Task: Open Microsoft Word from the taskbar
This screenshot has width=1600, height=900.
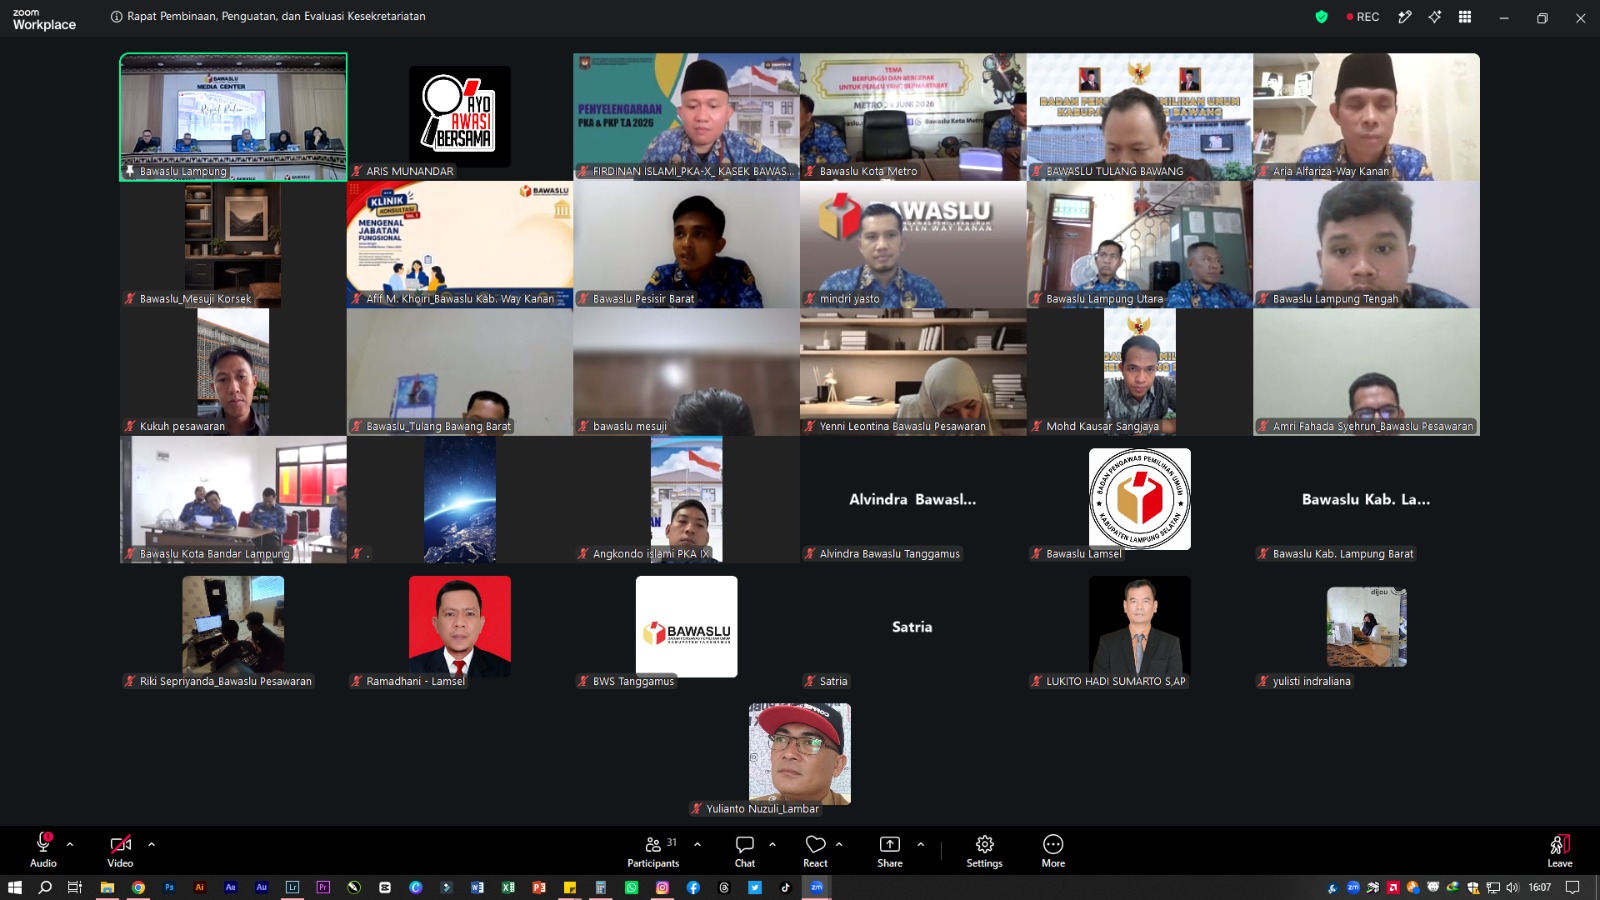Action: click(477, 887)
